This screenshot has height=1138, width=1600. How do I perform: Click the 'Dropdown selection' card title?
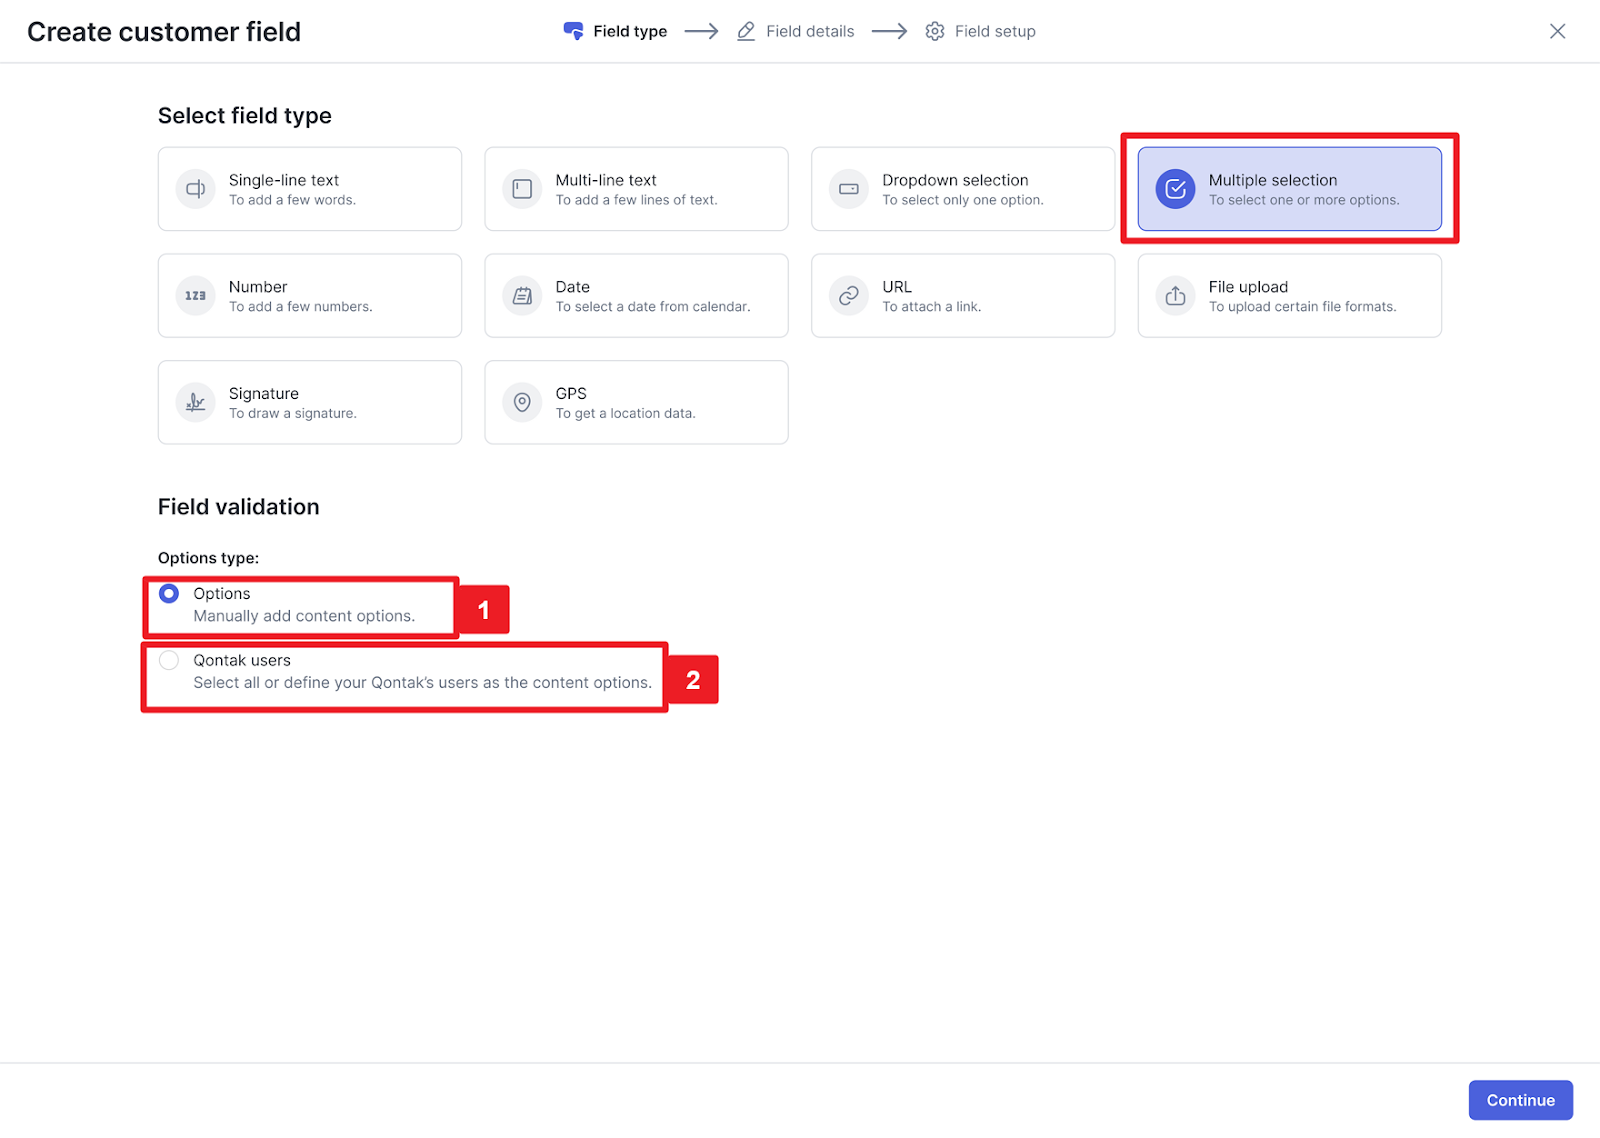pos(955,180)
